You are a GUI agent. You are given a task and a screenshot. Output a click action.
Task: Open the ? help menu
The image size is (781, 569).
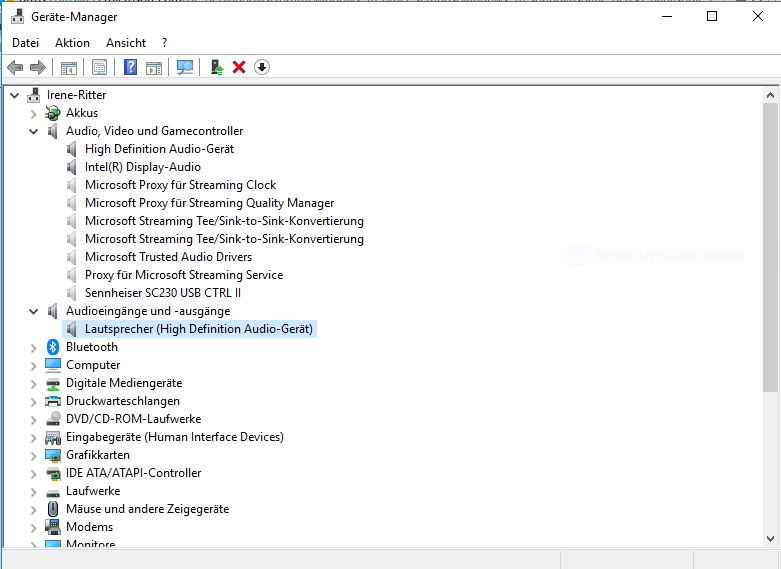click(x=164, y=43)
